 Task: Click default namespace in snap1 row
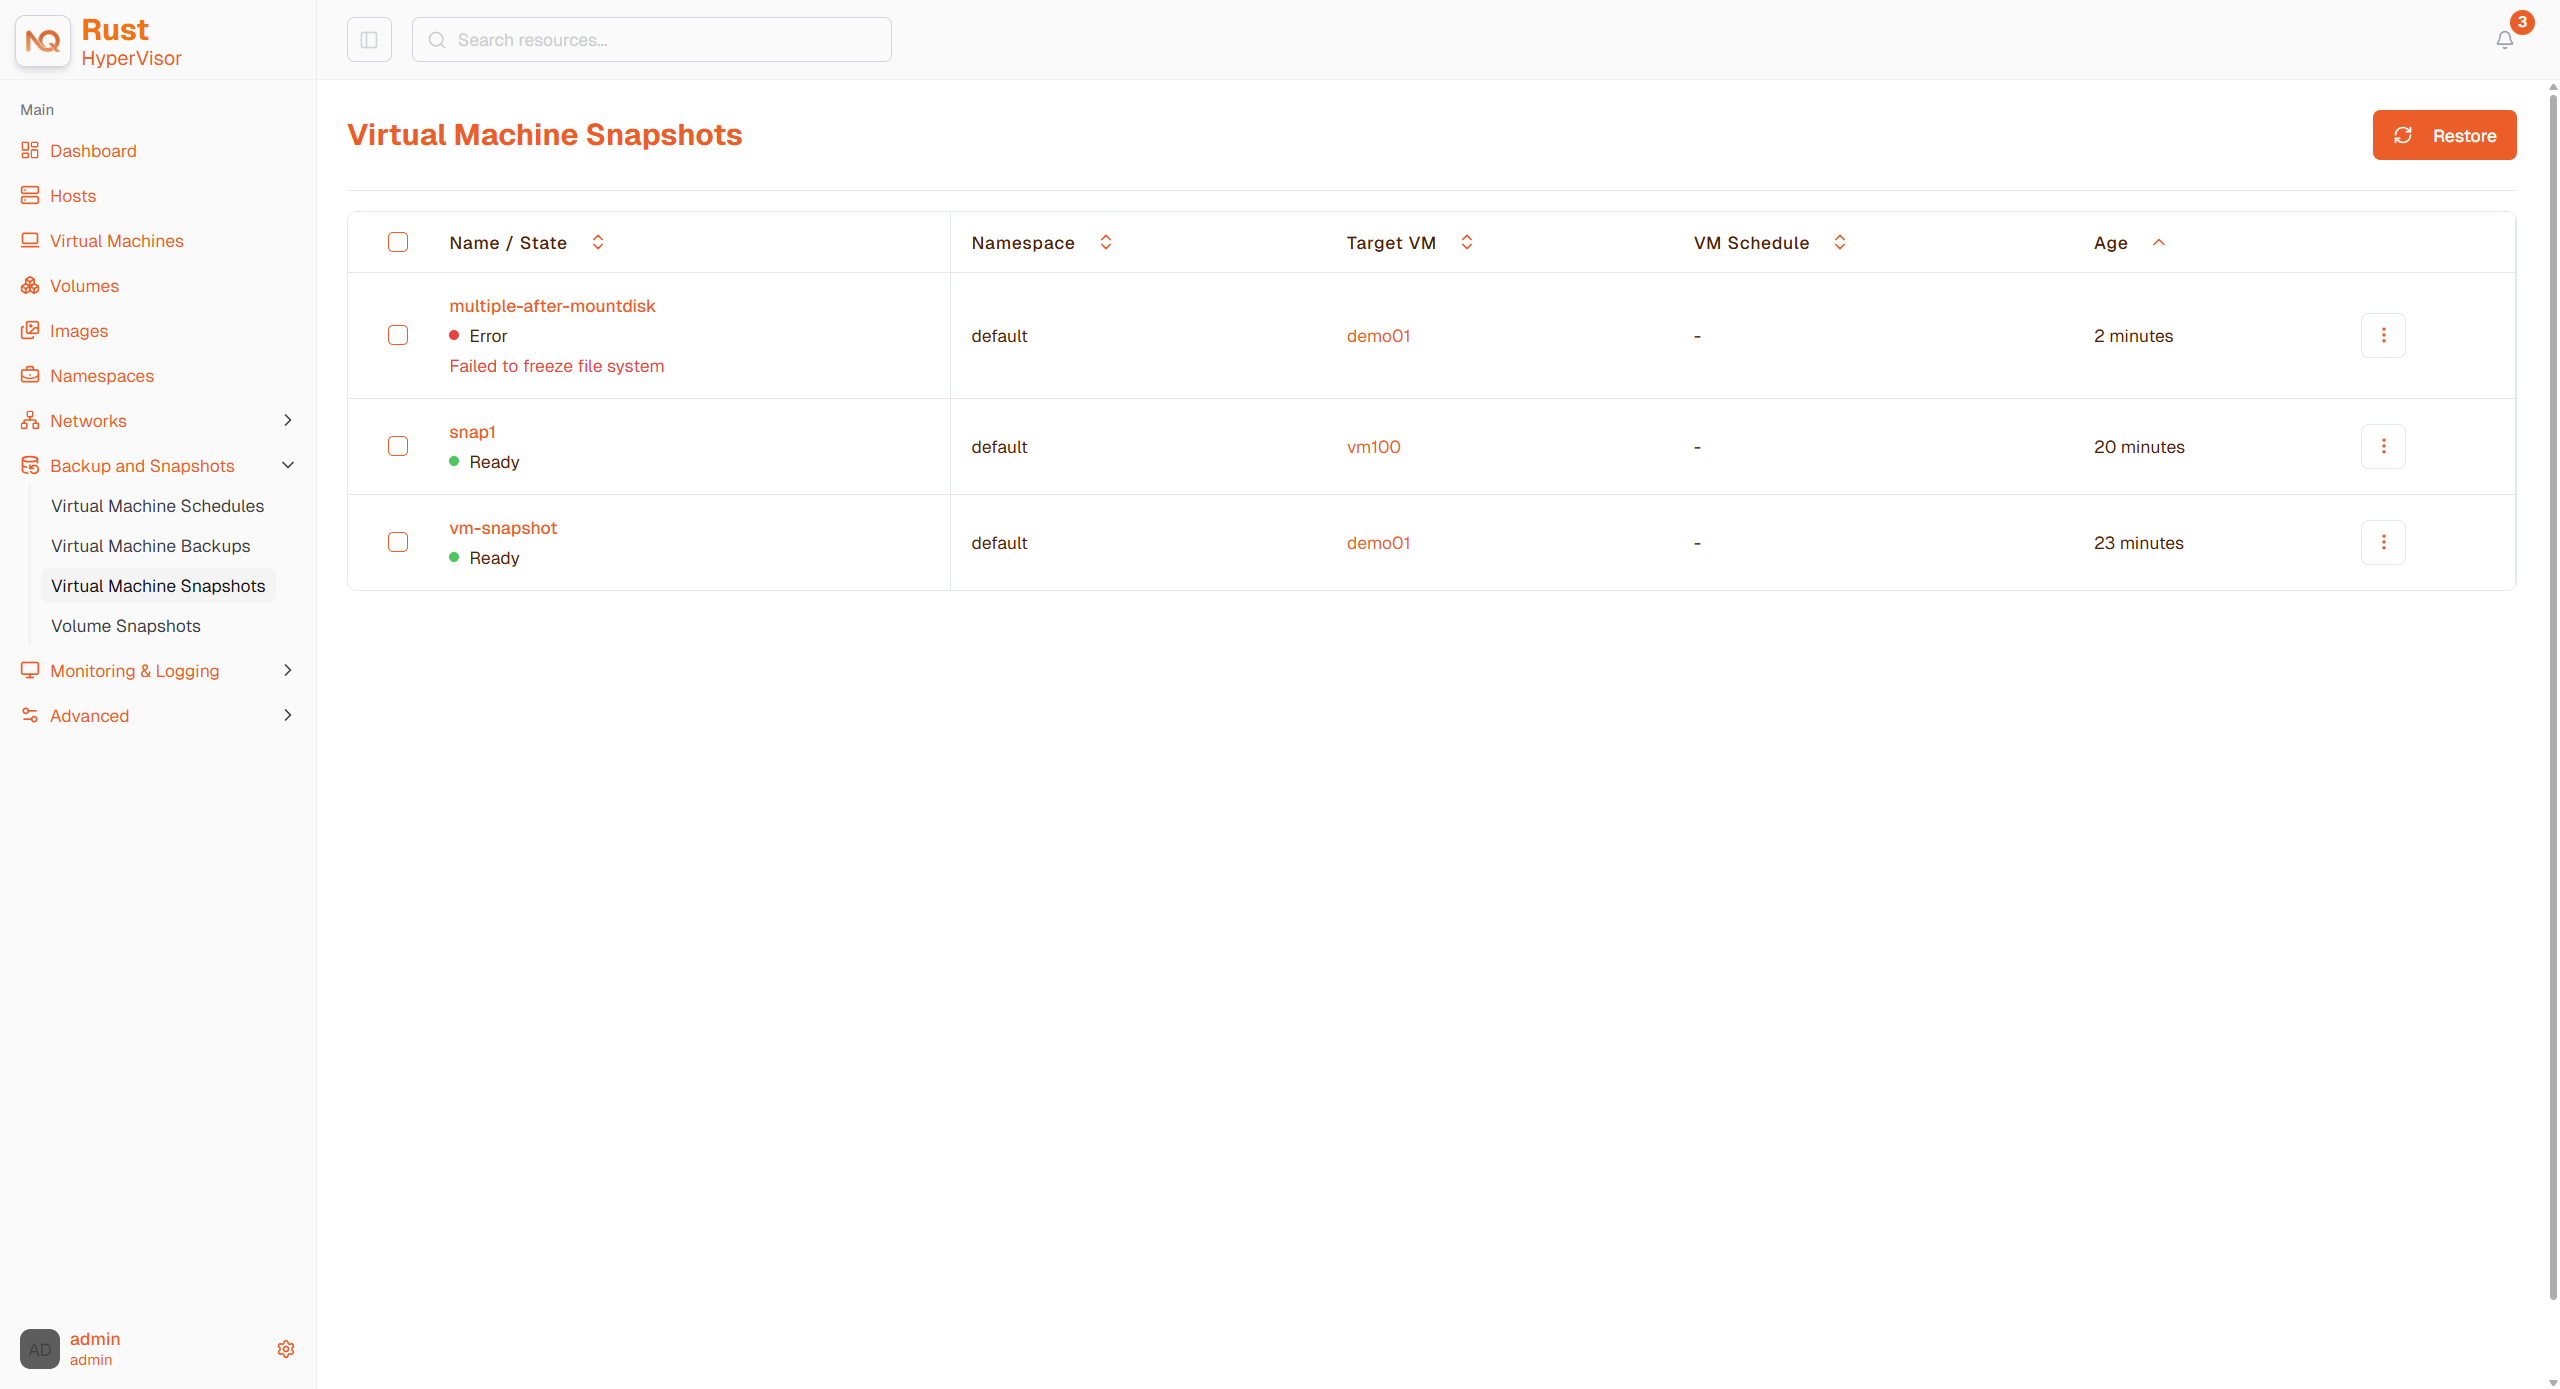[999, 447]
